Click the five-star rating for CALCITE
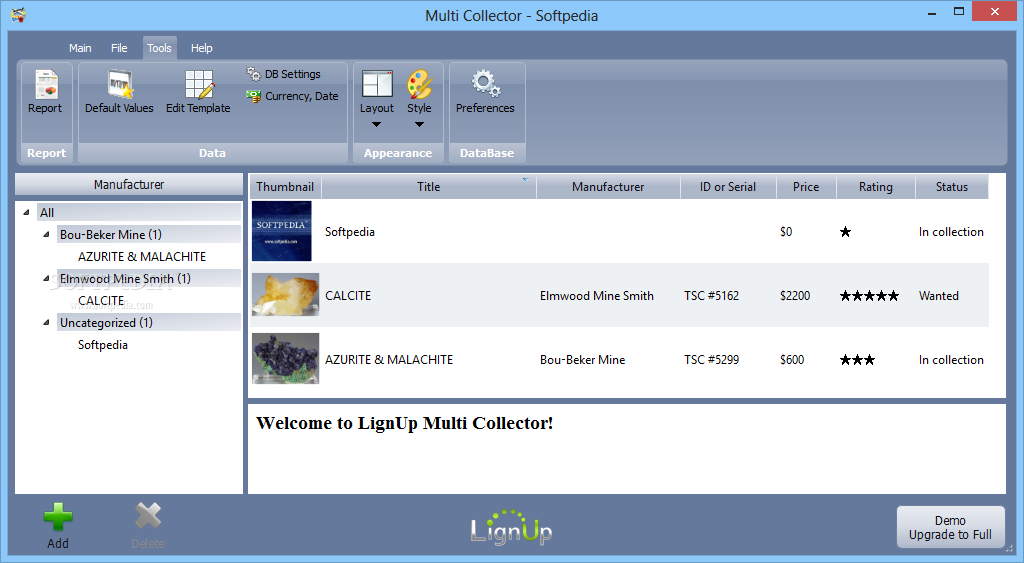The height and width of the screenshot is (563, 1024). (x=869, y=296)
